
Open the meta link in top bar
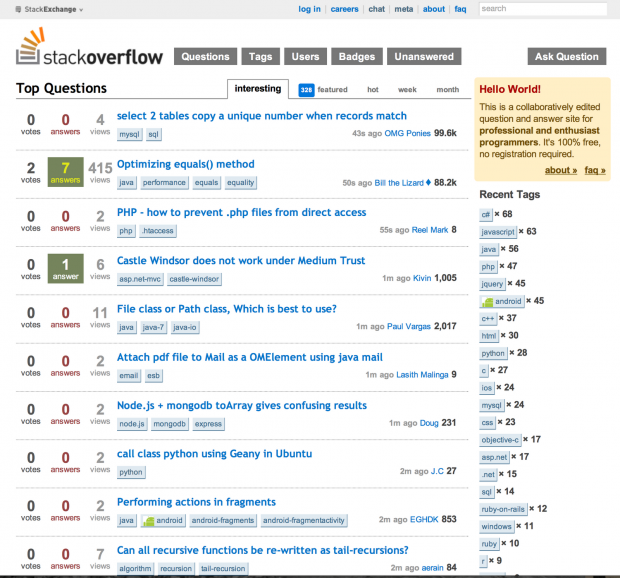click(x=404, y=9)
